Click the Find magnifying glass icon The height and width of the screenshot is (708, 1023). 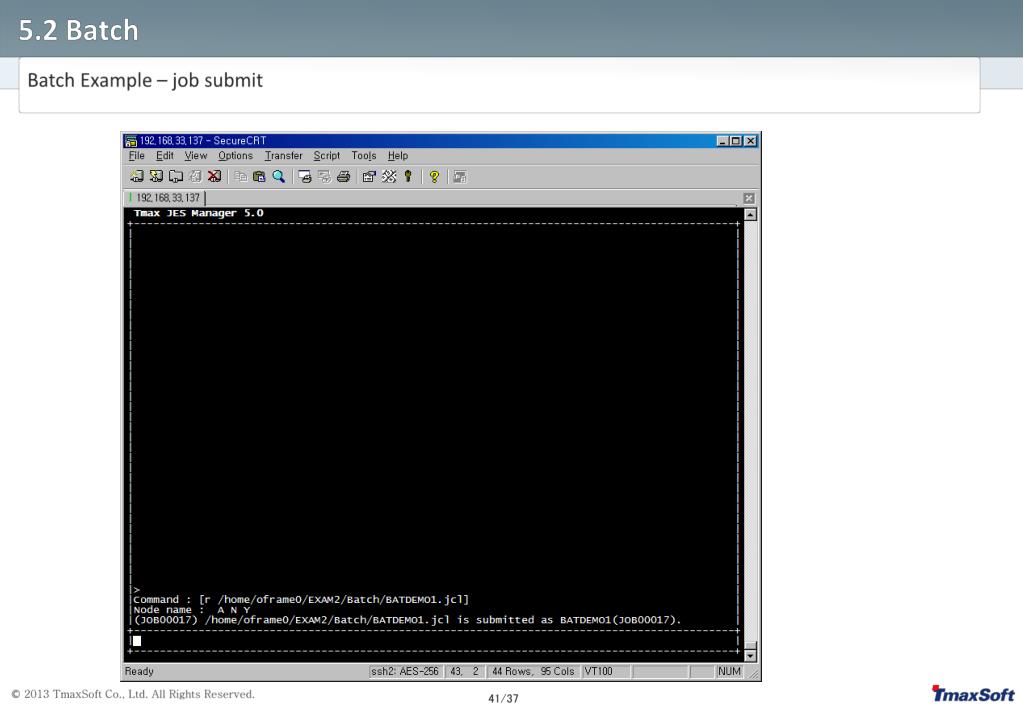(x=279, y=176)
